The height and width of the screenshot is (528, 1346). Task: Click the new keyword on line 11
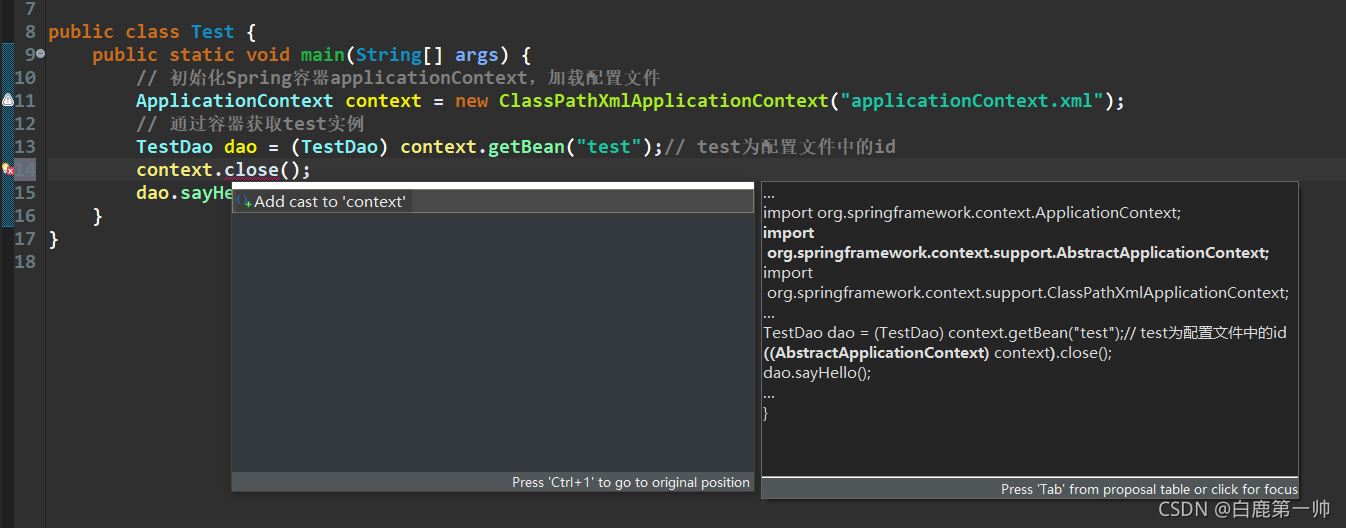(x=471, y=101)
